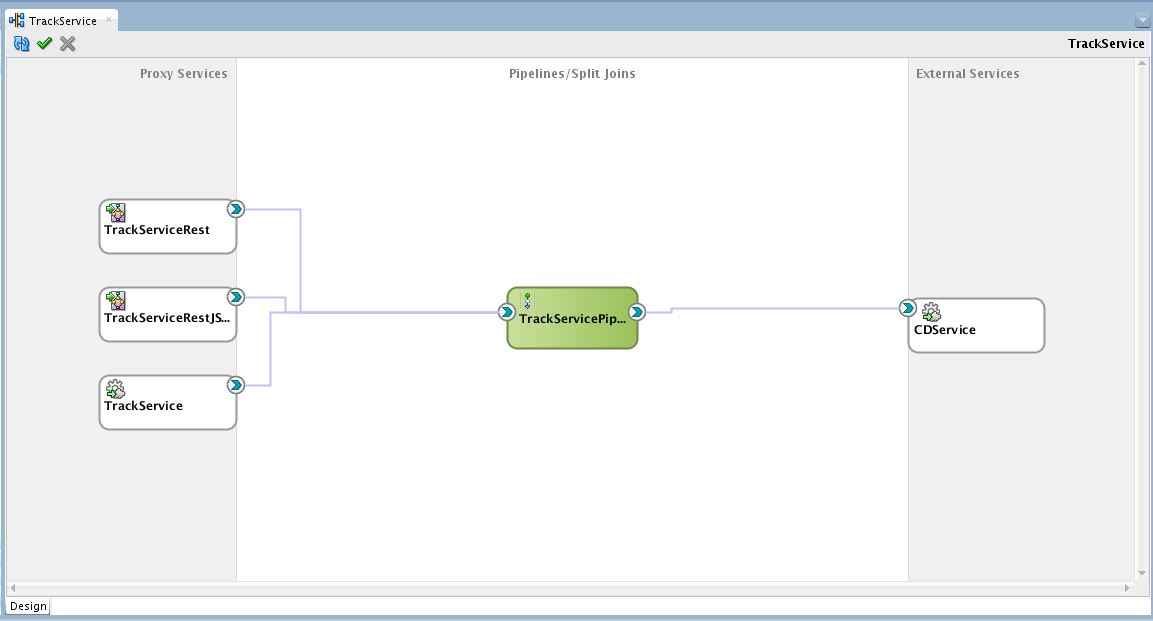
Task: Open the editor tab list dropdown arrow
Action: pyautogui.click(x=1143, y=21)
